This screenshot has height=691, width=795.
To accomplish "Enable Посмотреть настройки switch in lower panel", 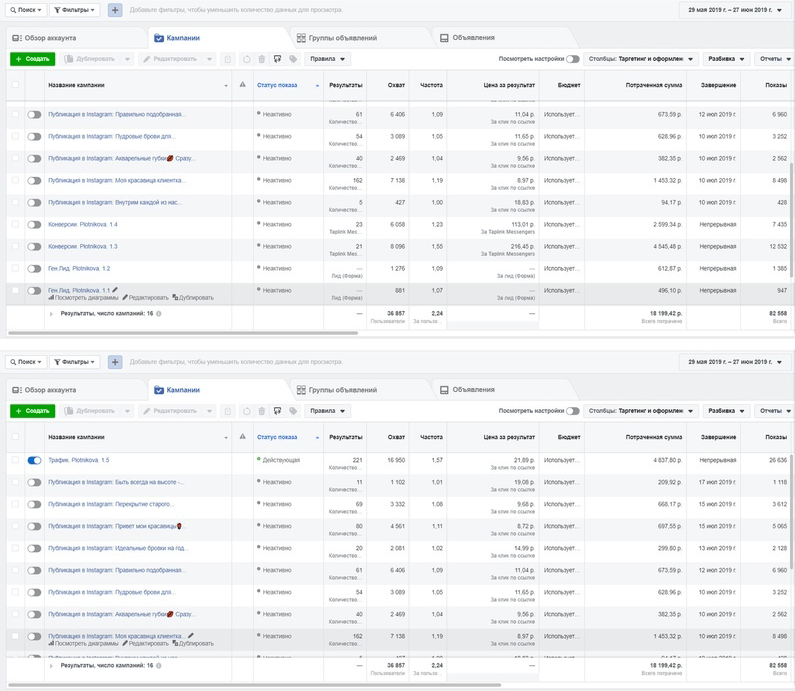I will pos(573,411).
